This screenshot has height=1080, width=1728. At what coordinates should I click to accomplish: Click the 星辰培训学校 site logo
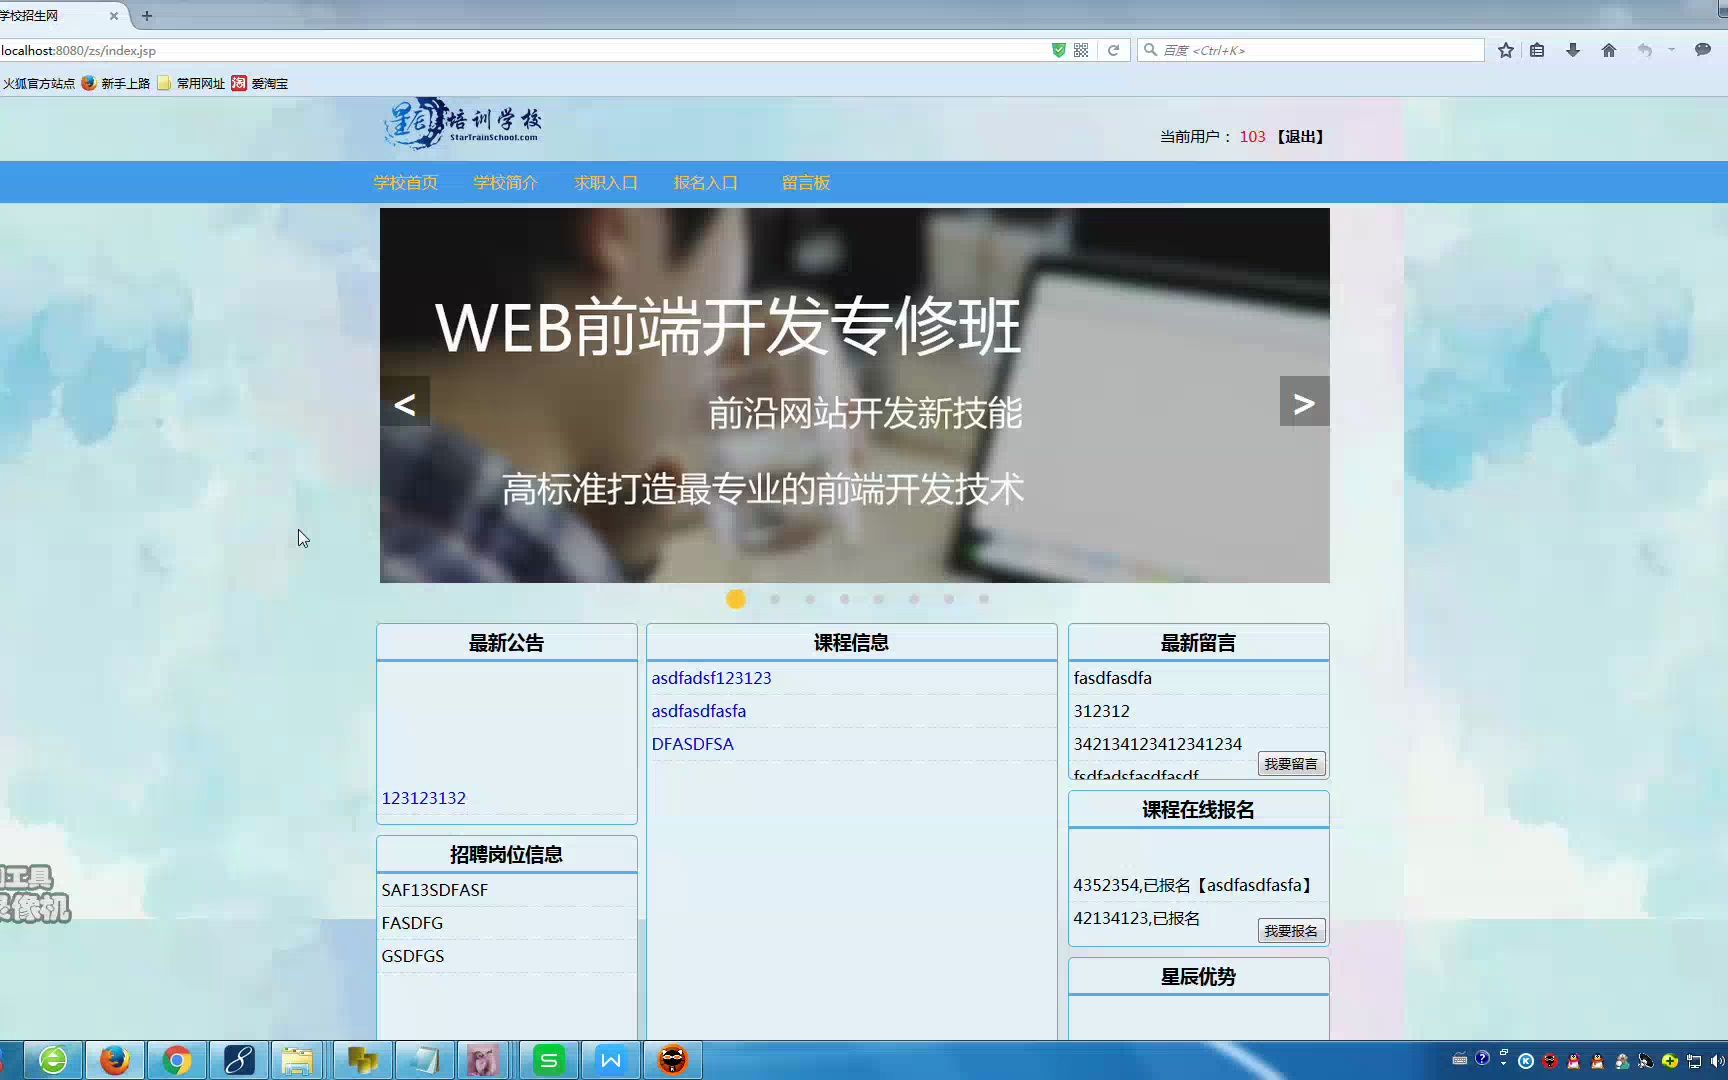pyautogui.click(x=462, y=123)
